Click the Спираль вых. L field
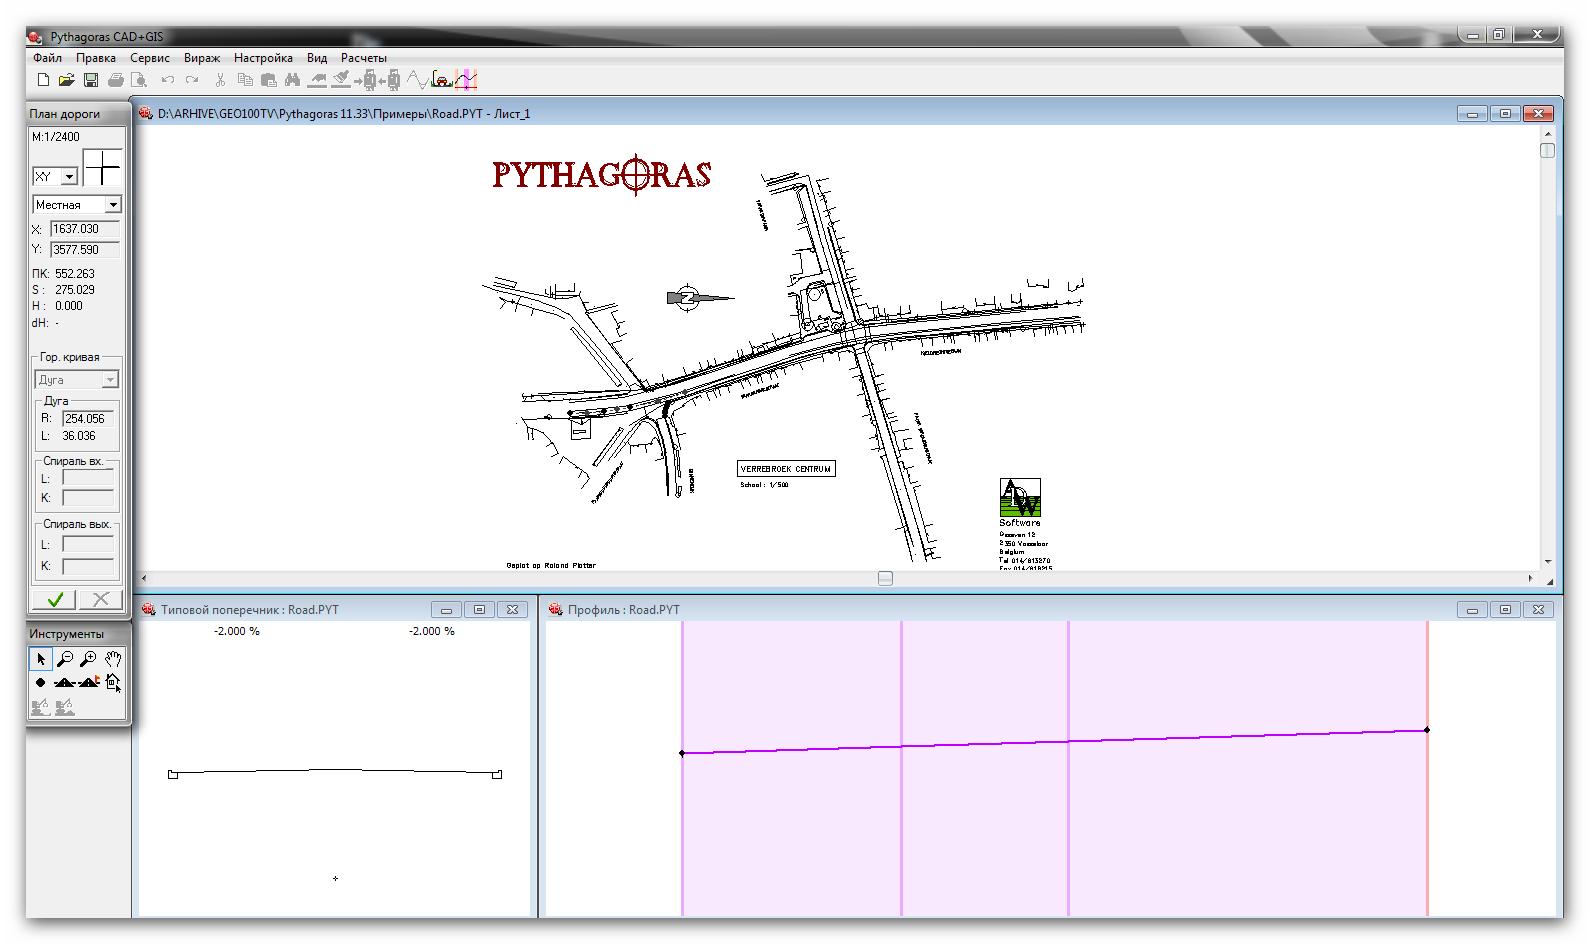Image resolution: width=1590 pixels, height=944 pixels. tap(88, 545)
